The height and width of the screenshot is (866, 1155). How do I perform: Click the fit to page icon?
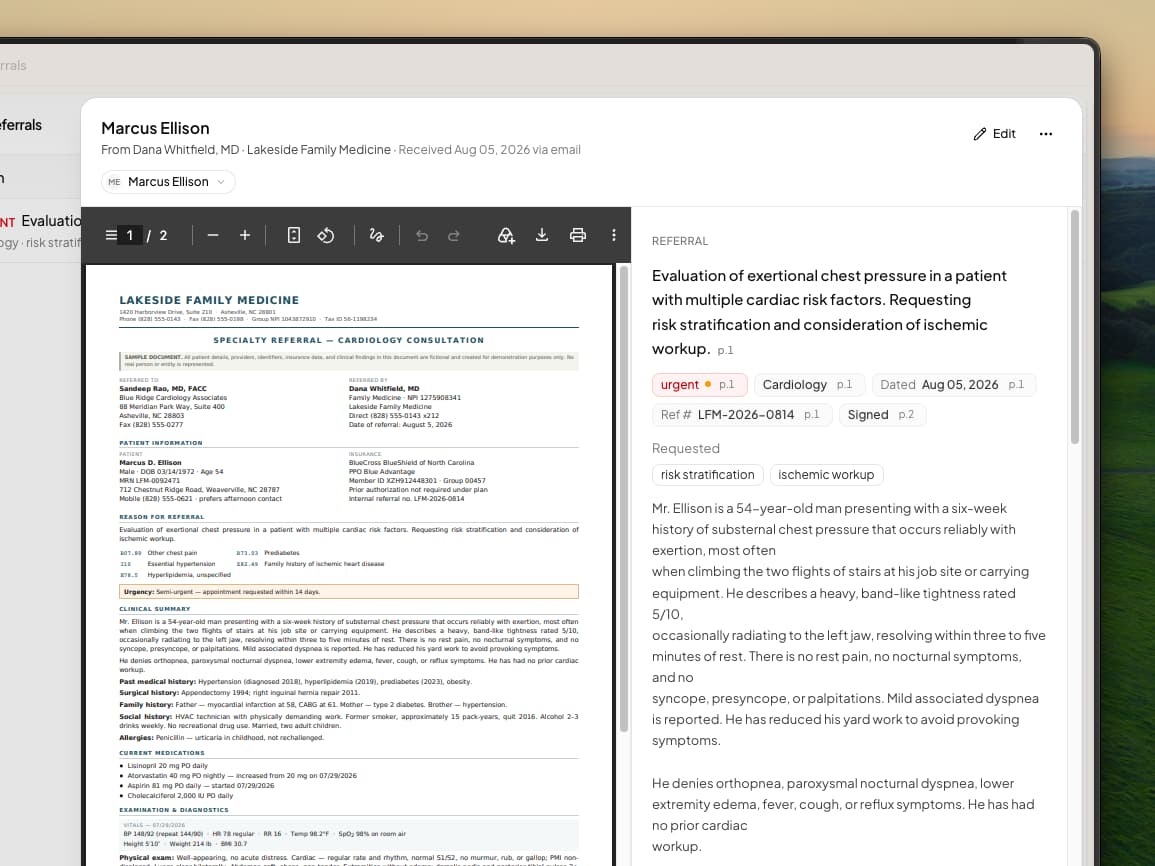293,235
